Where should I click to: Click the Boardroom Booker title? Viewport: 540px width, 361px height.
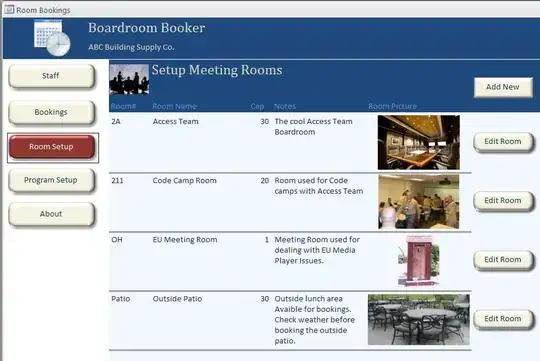(x=146, y=28)
